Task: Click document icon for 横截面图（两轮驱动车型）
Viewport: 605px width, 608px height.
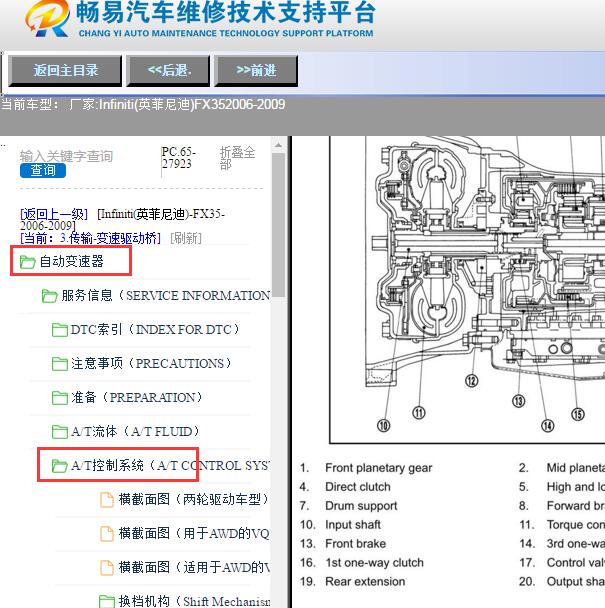Action: point(107,499)
